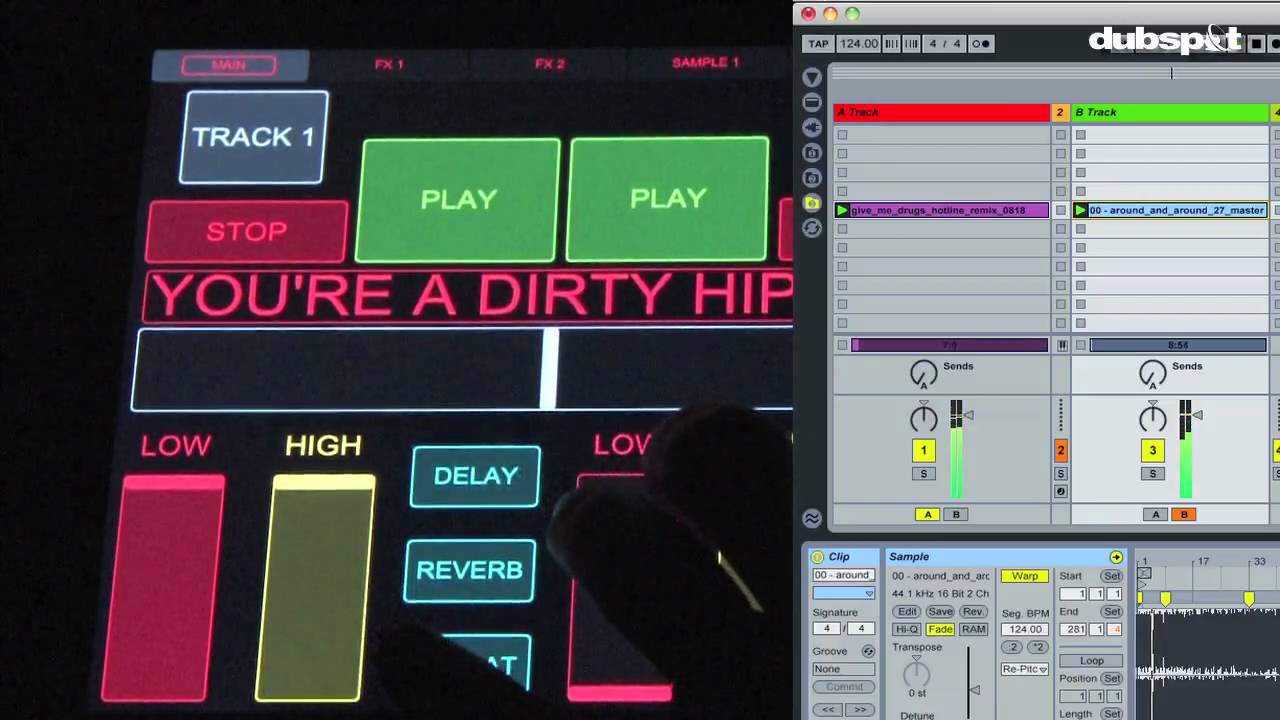Image resolution: width=1280 pixels, height=720 pixels.
Task: Open the Live Devices browser icon
Action: click(x=812, y=102)
